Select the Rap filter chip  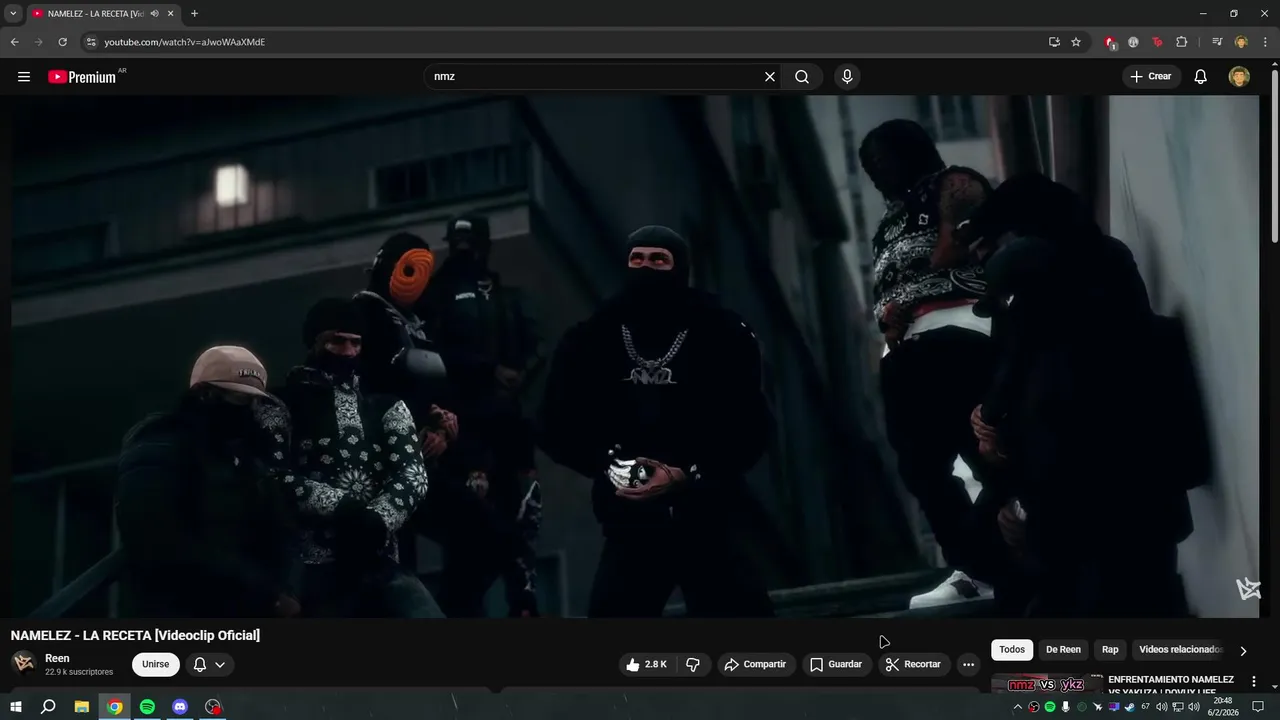1110,650
